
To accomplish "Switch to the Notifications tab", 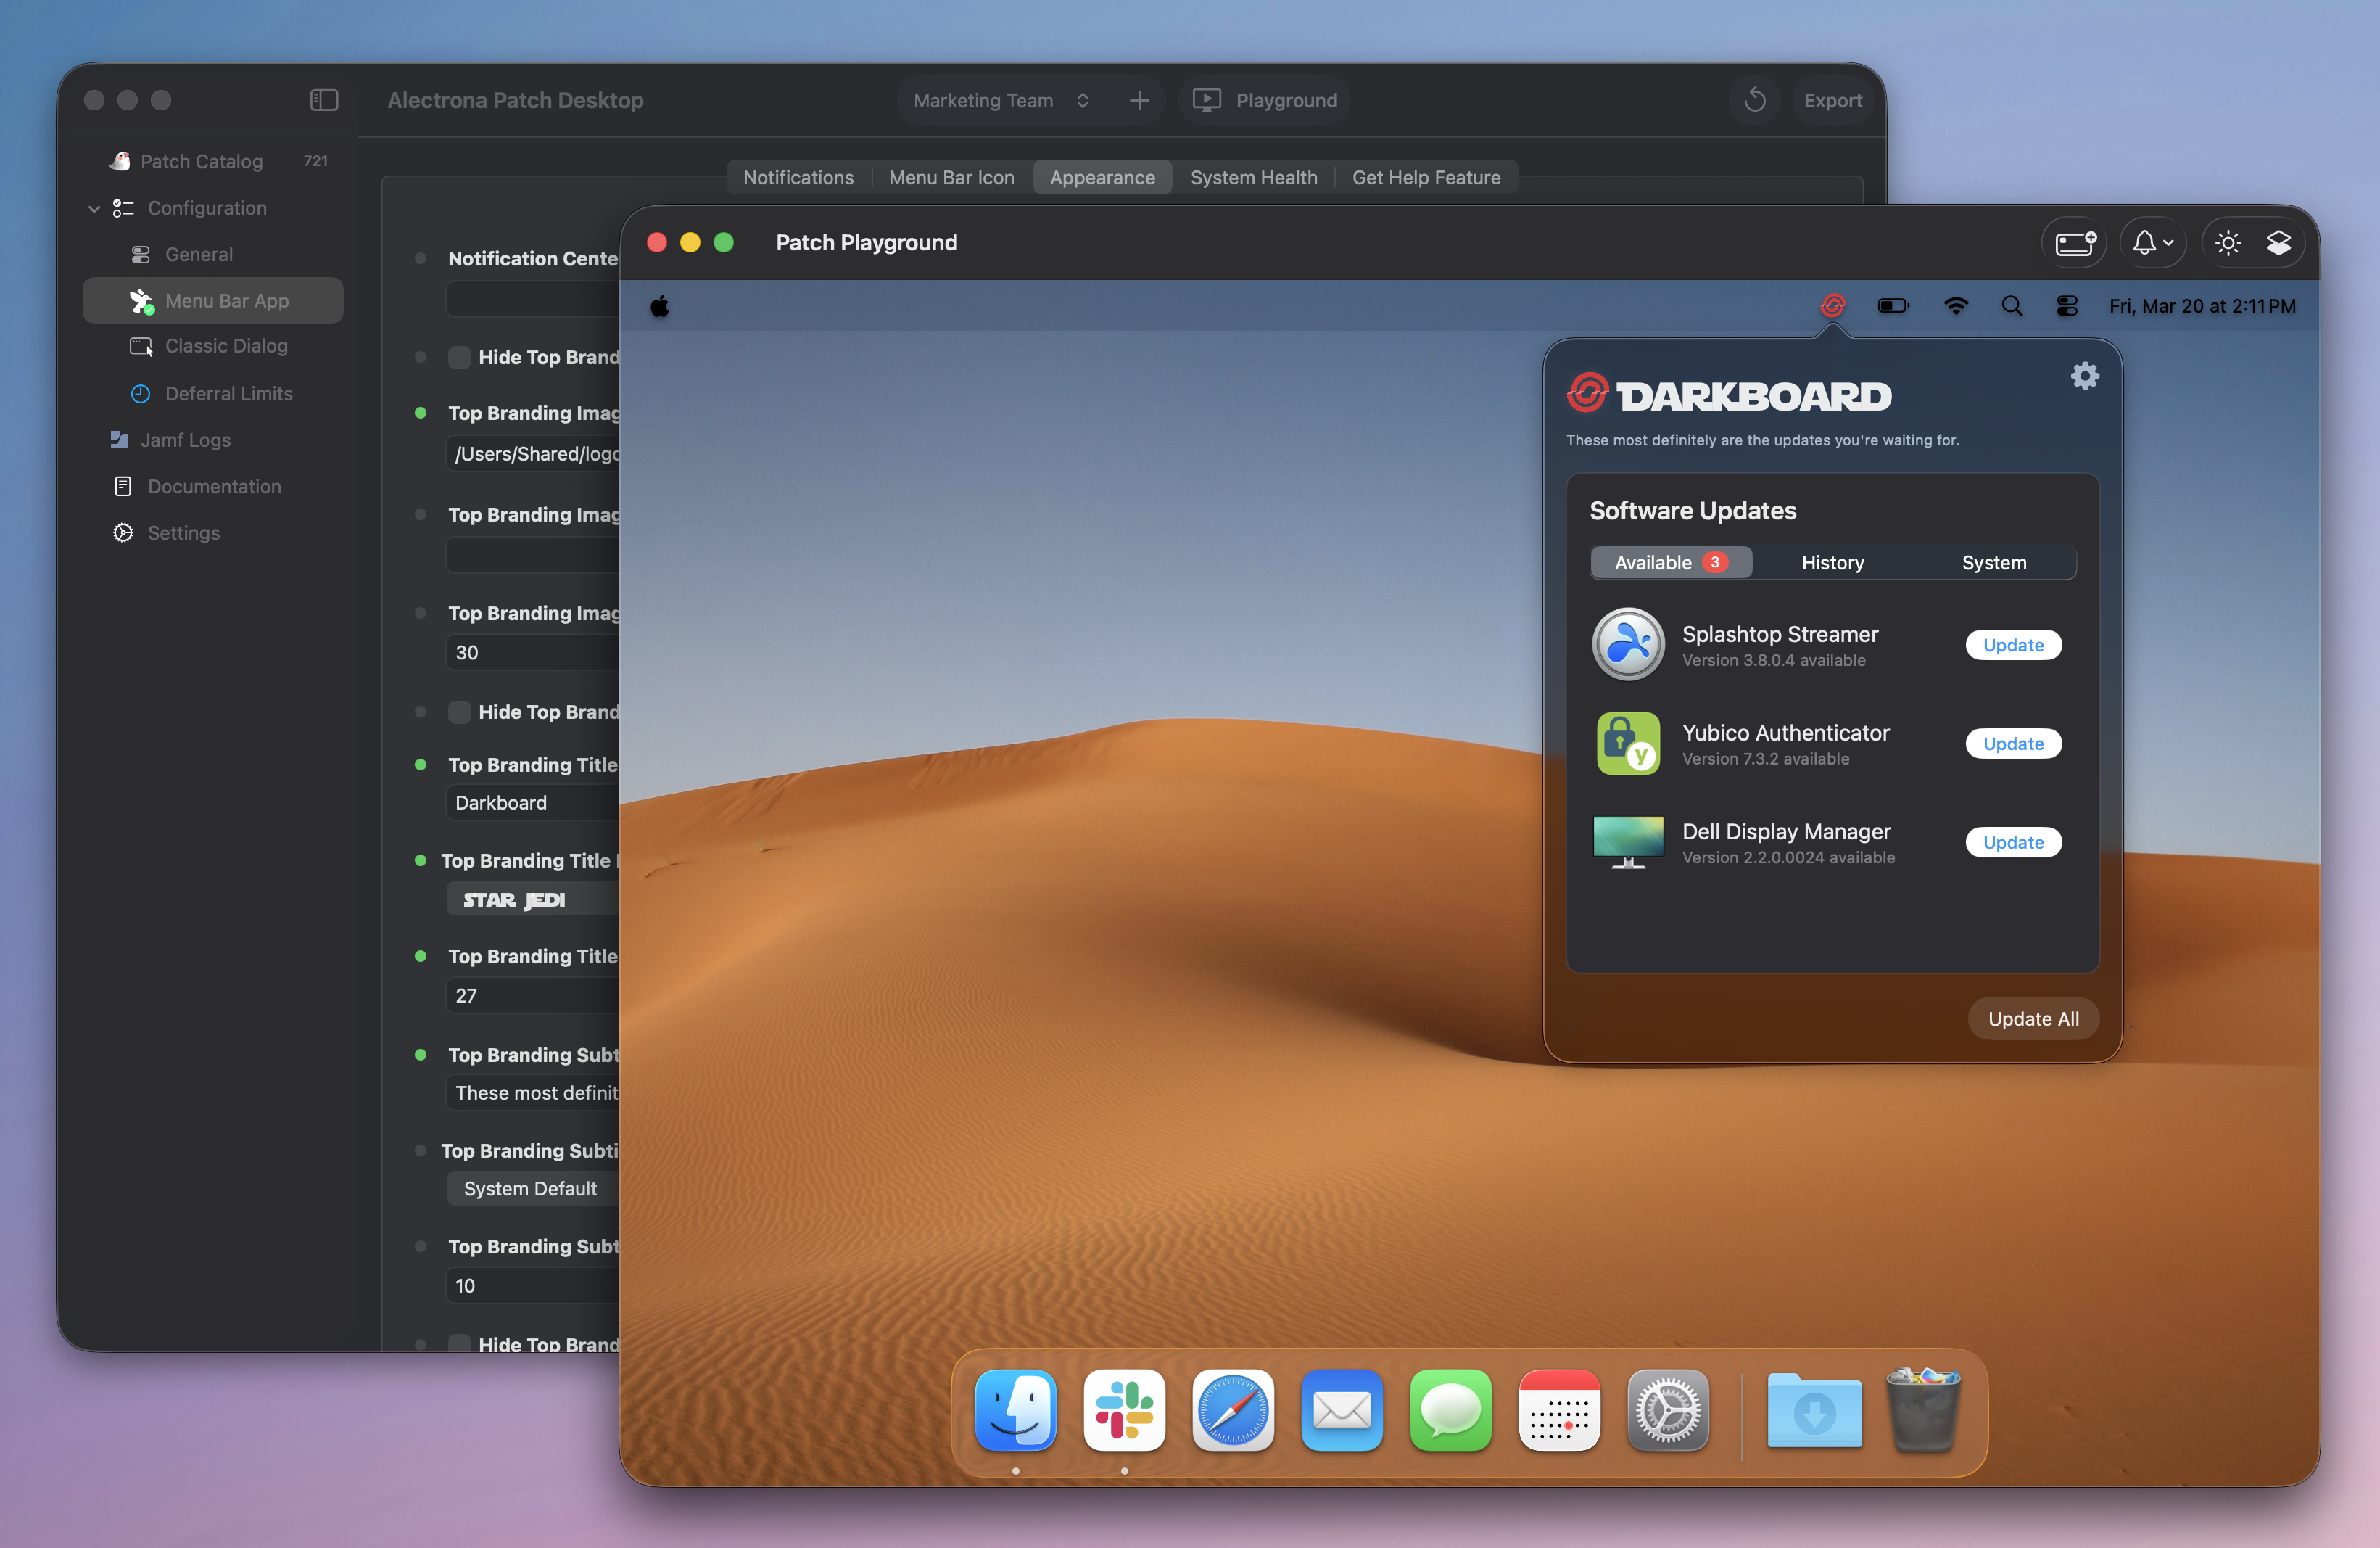I will pyautogui.click(x=798, y=177).
